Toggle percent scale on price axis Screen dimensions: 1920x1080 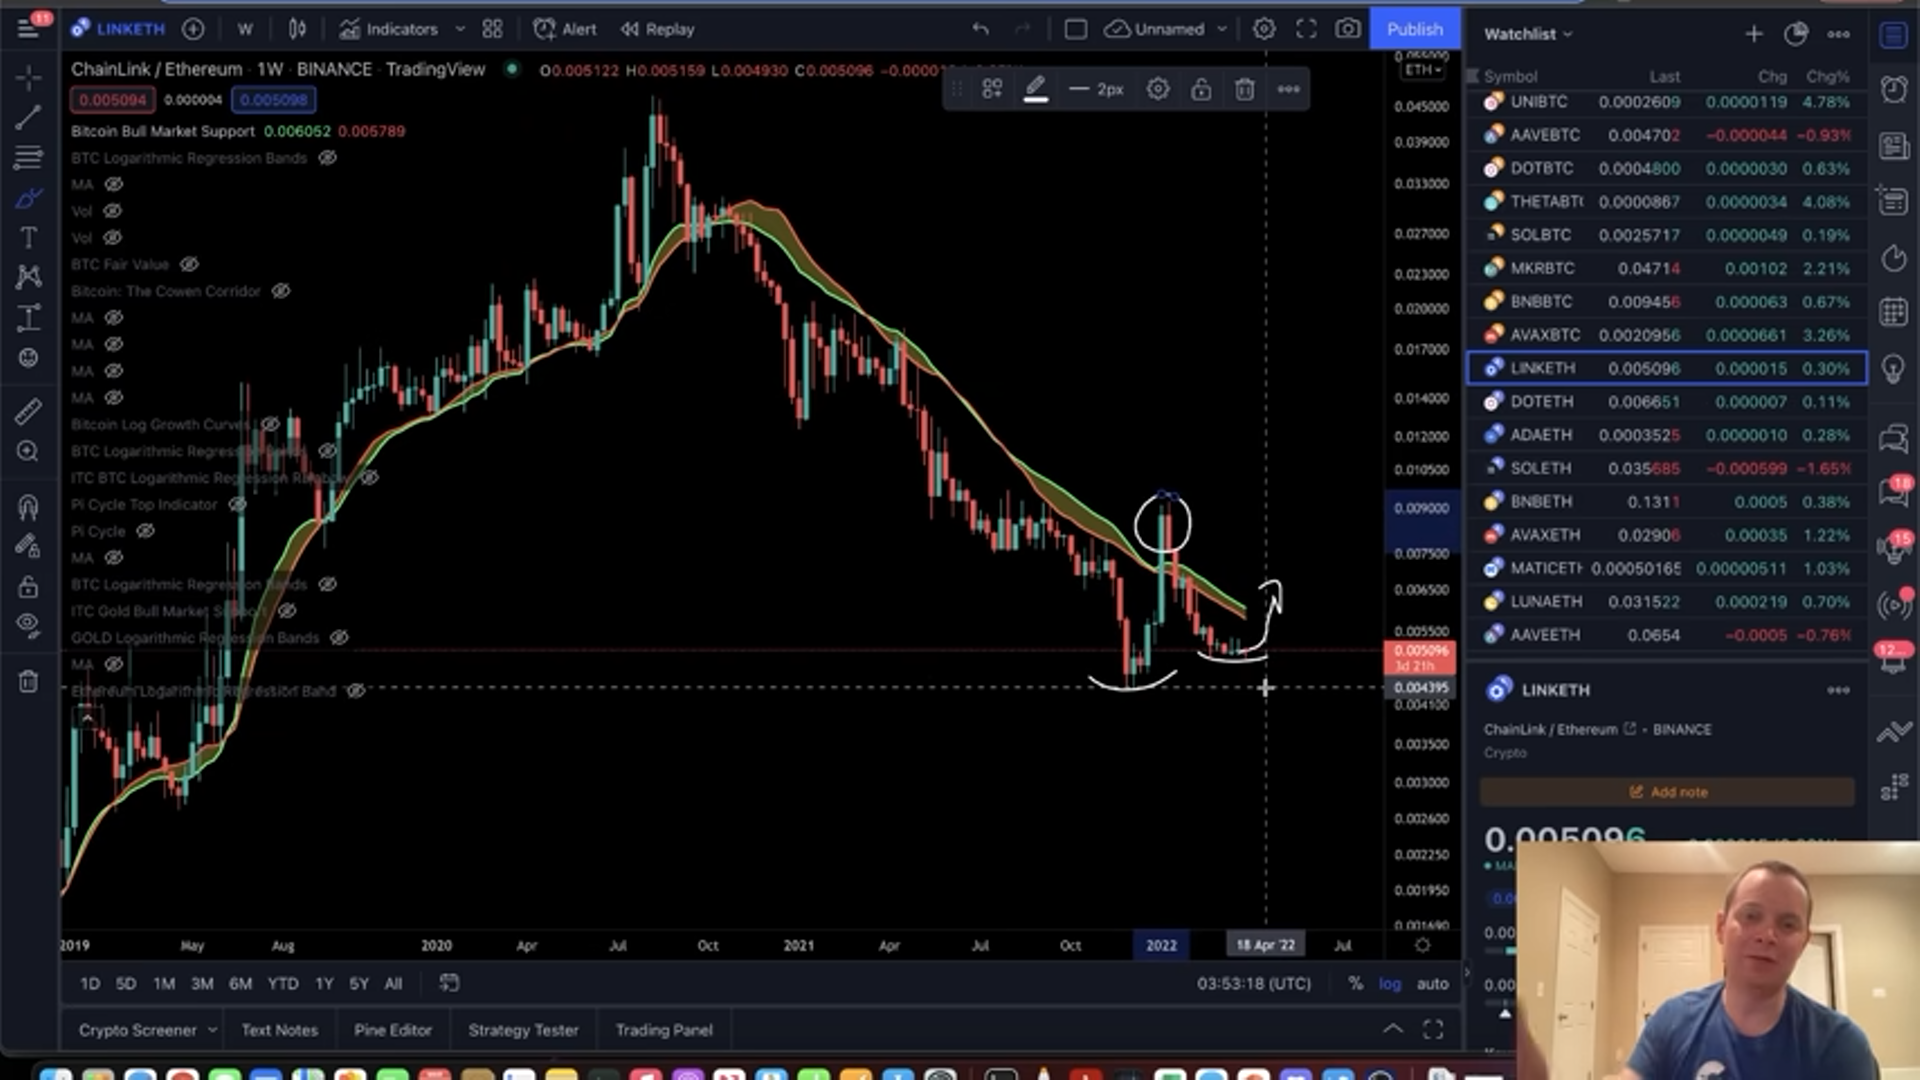[1355, 983]
